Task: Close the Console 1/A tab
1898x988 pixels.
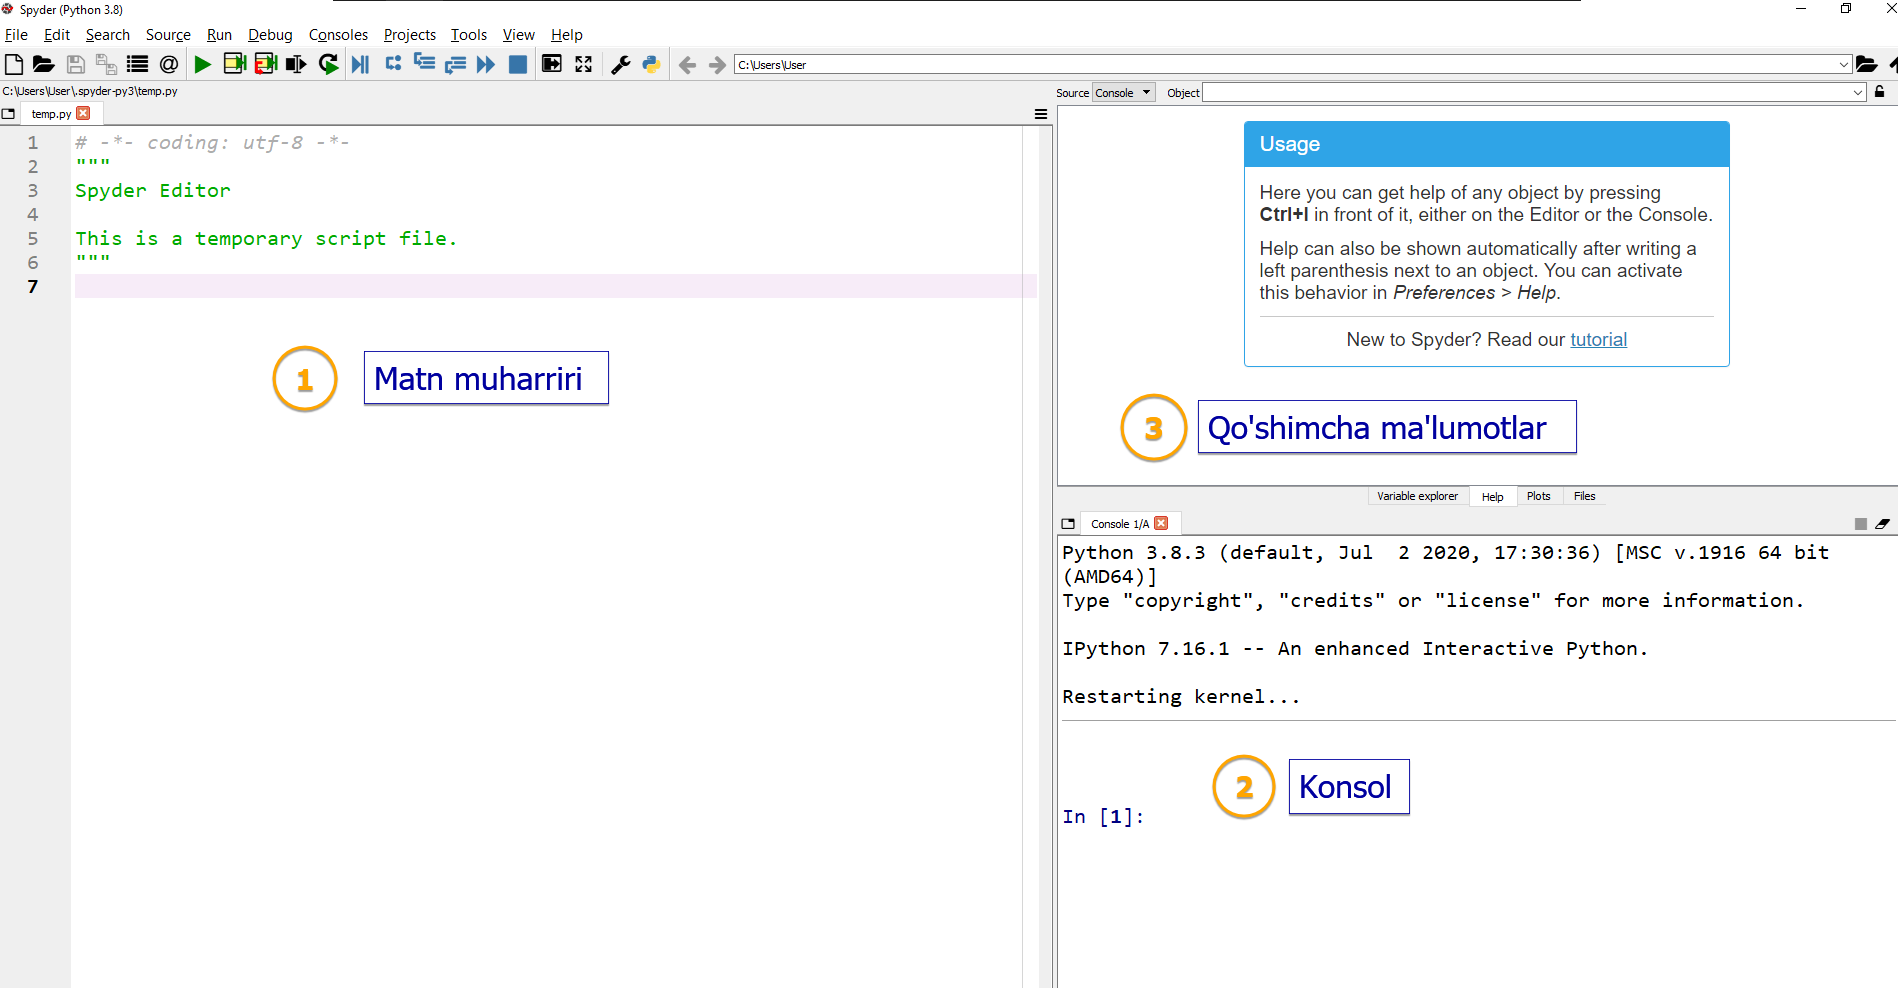Action: click(1161, 523)
